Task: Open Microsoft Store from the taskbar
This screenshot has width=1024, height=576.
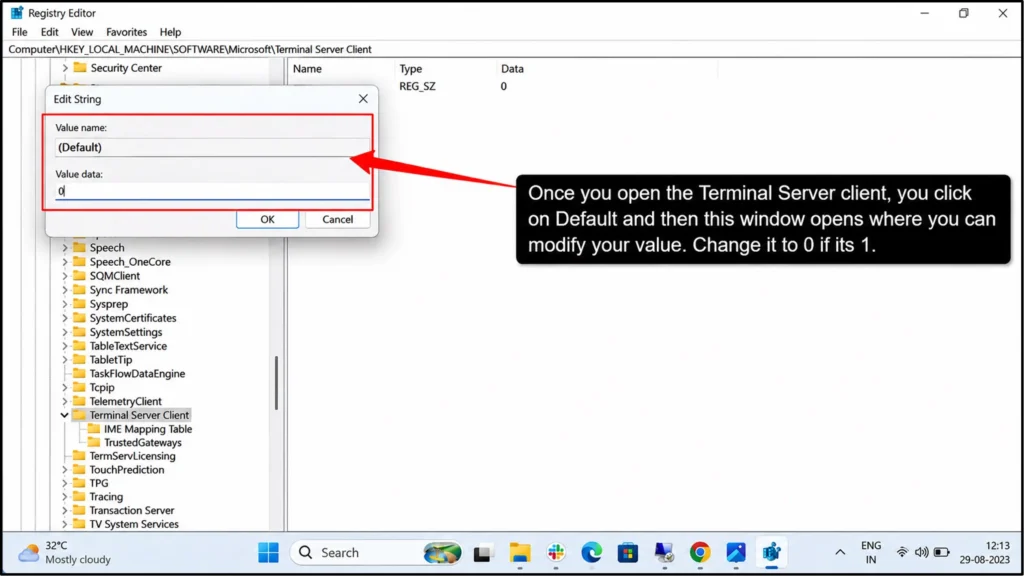Action: (628, 552)
